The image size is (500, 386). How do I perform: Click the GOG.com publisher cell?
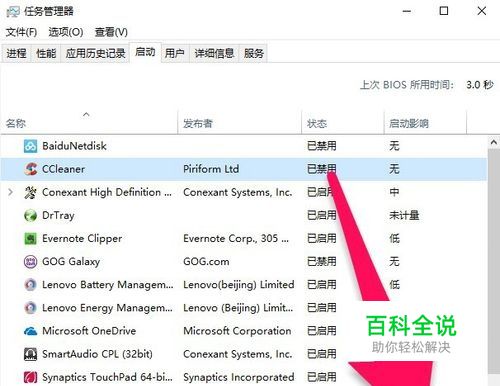pos(206,262)
